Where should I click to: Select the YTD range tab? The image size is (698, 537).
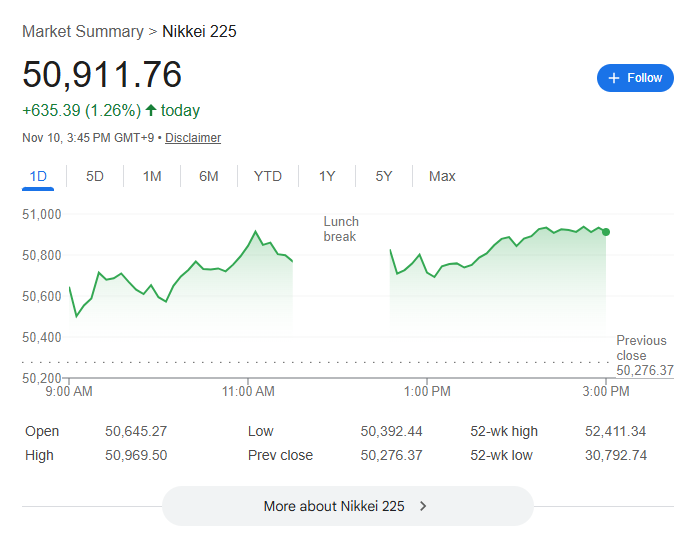[x=268, y=176]
